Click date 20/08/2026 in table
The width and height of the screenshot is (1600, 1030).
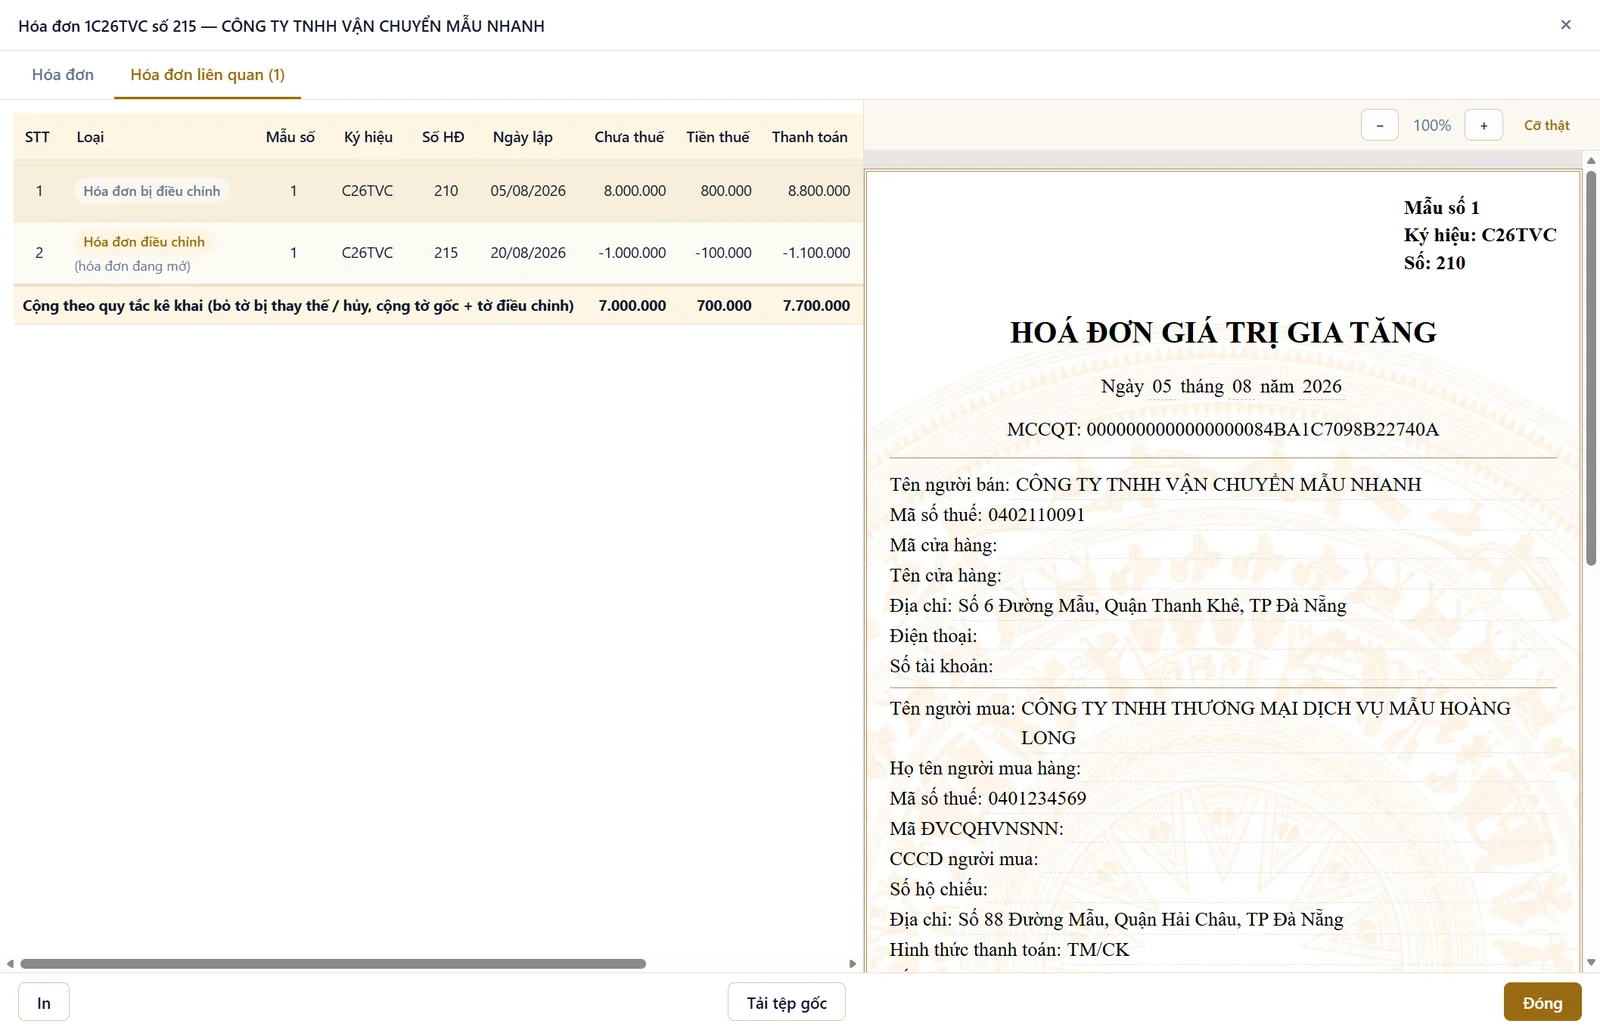pyautogui.click(x=528, y=253)
